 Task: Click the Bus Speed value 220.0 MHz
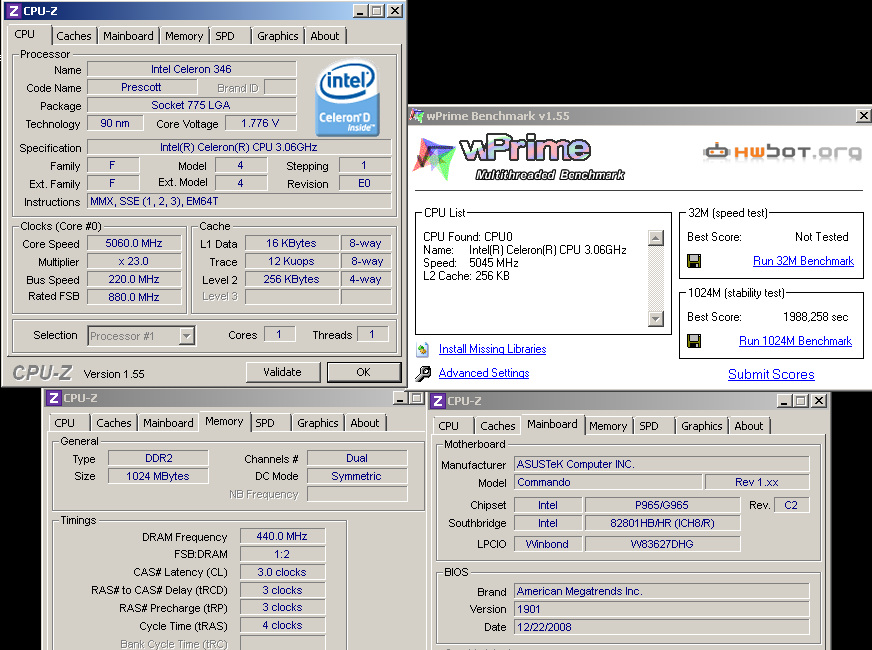[x=134, y=279]
